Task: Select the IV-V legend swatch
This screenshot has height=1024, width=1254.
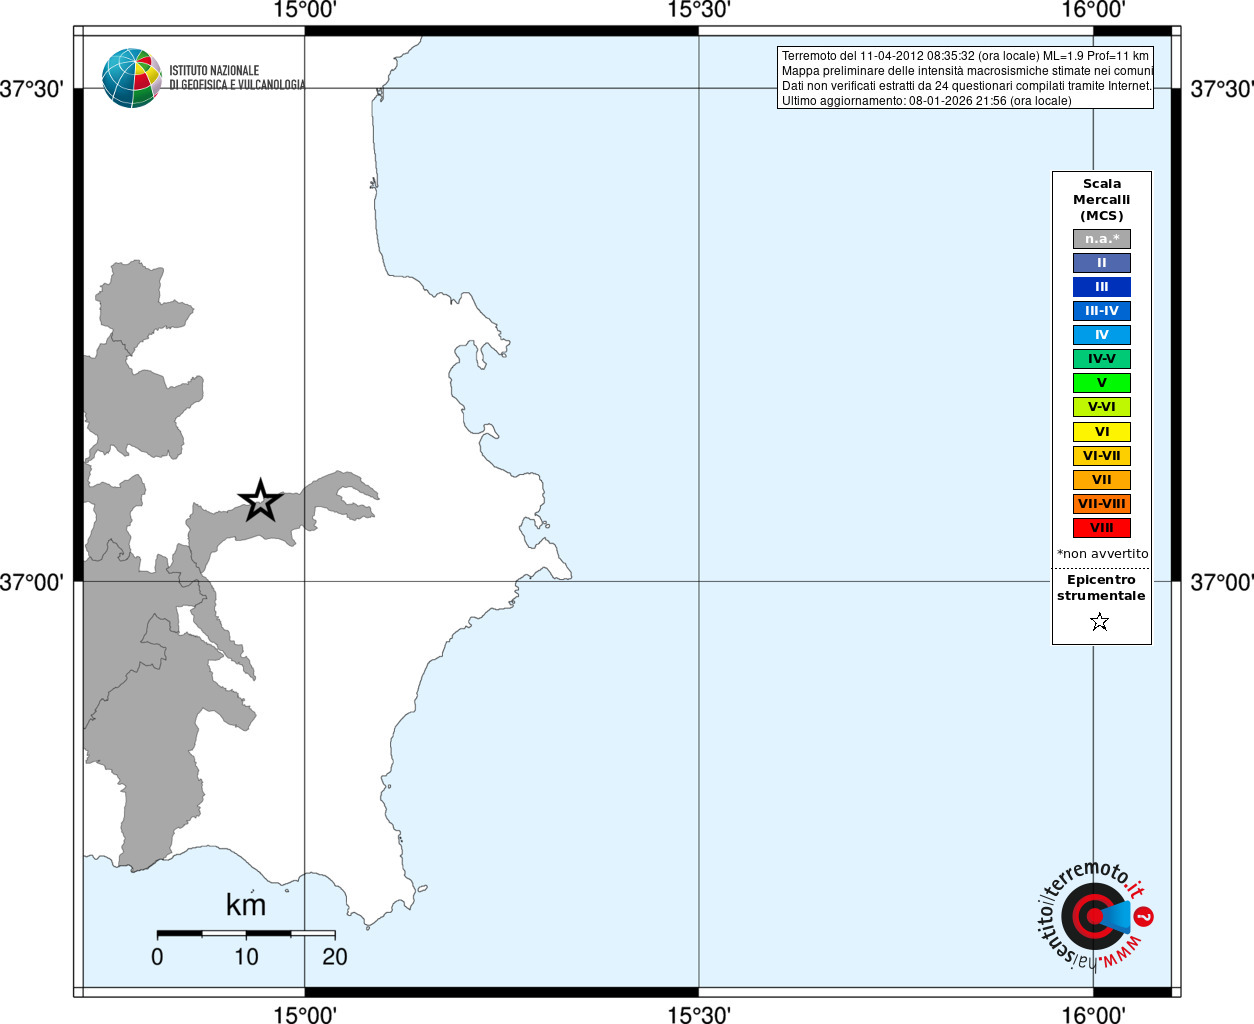Action: coord(1102,359)
